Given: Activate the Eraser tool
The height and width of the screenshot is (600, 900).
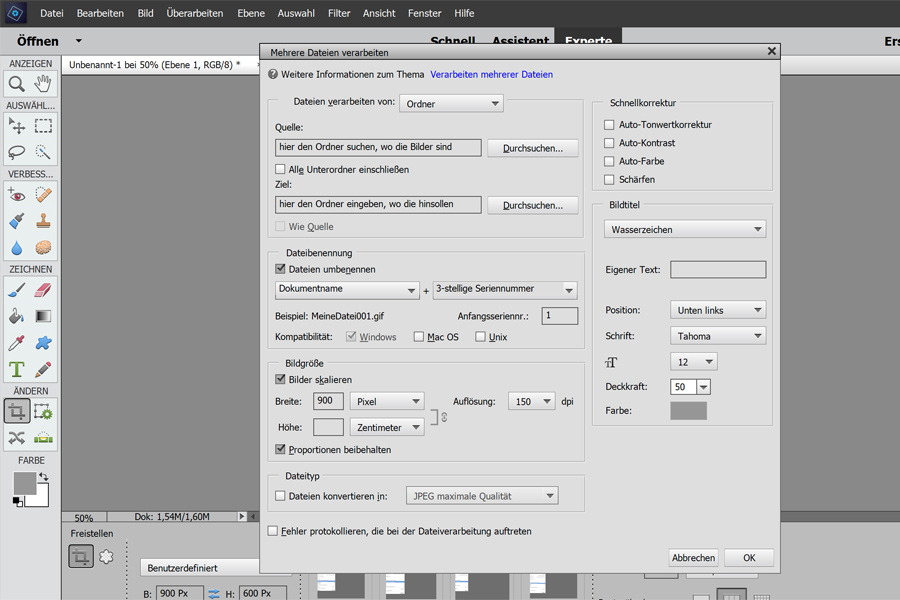Looking at the screenshot, I should pyautogui.click(x=43, y=289).
